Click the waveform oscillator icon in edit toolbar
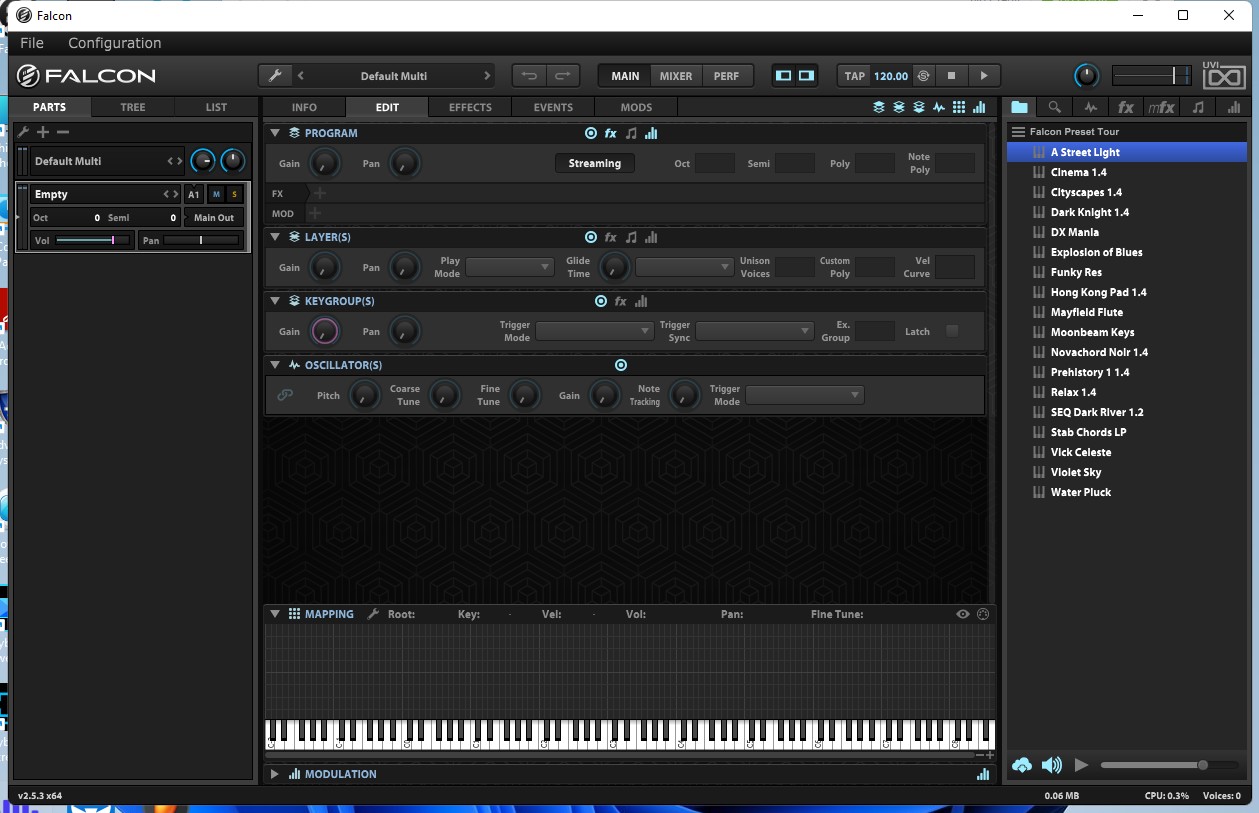Screen dimensions: 1259x813 click(x=939, y=107)
